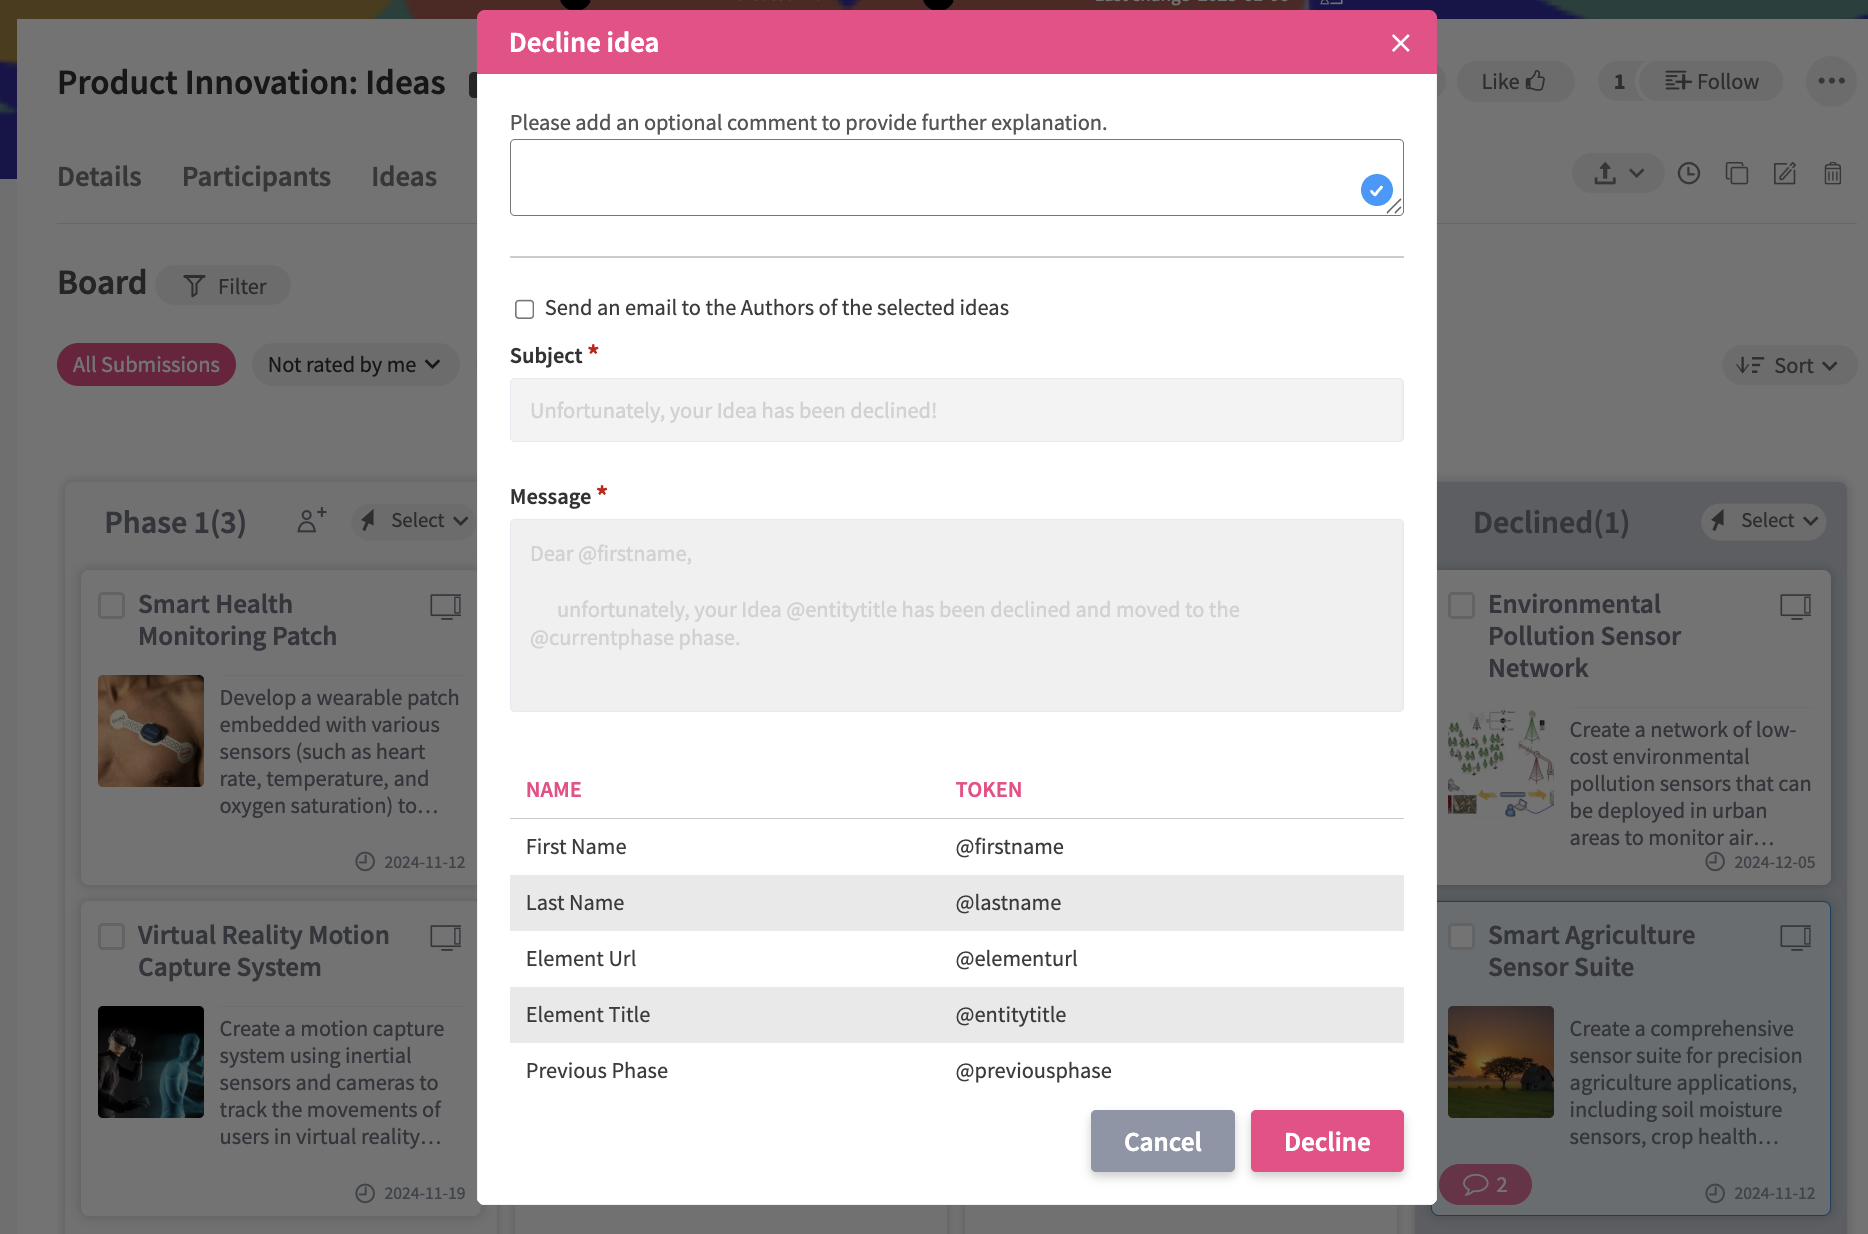This screenshot has width=1868, height=1234.
Task: Click the three-dots more options icon
Action: [x=1831, y=82]
